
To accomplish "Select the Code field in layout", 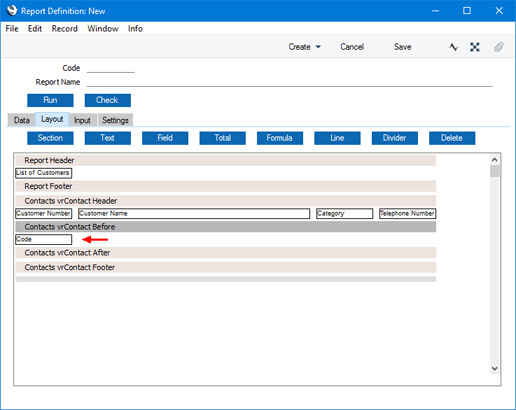I will pos(44,239).
